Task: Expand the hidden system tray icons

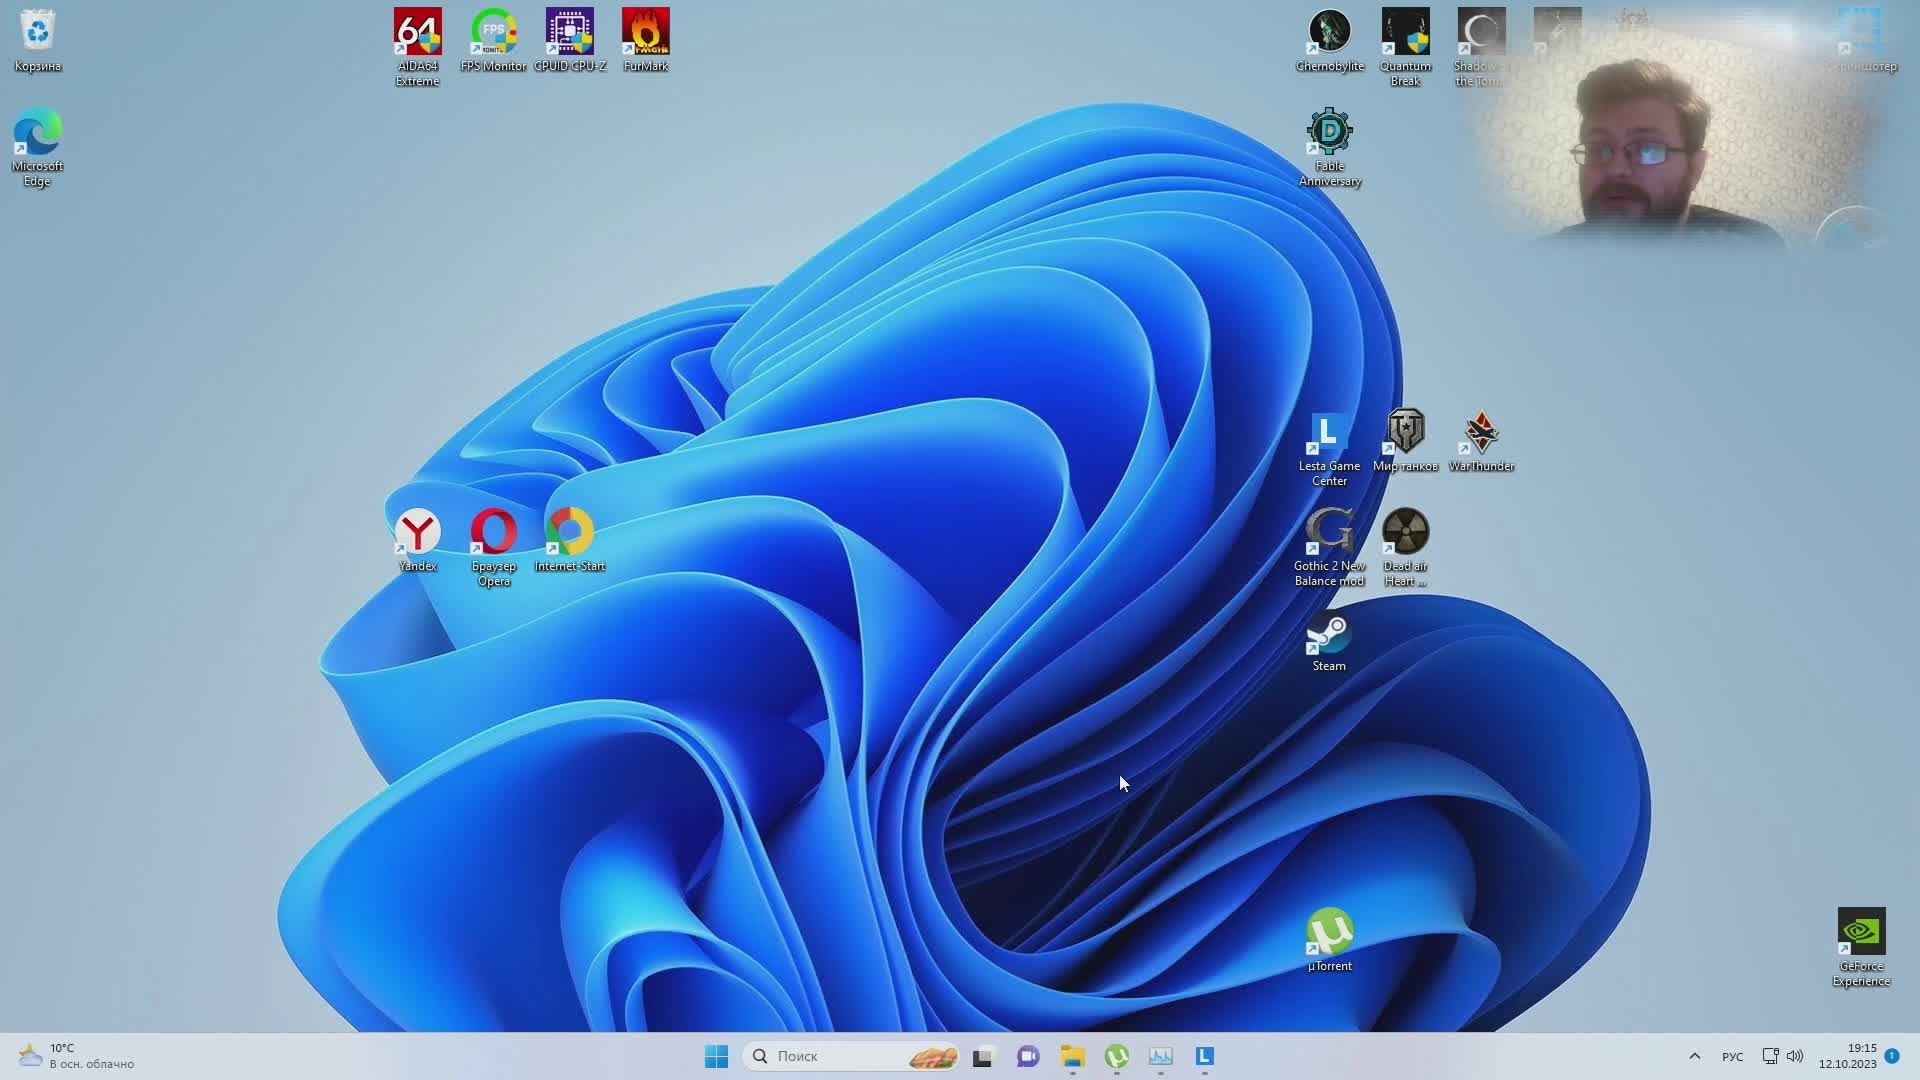Action: pyautogui.click(x=1694, y=1056)
